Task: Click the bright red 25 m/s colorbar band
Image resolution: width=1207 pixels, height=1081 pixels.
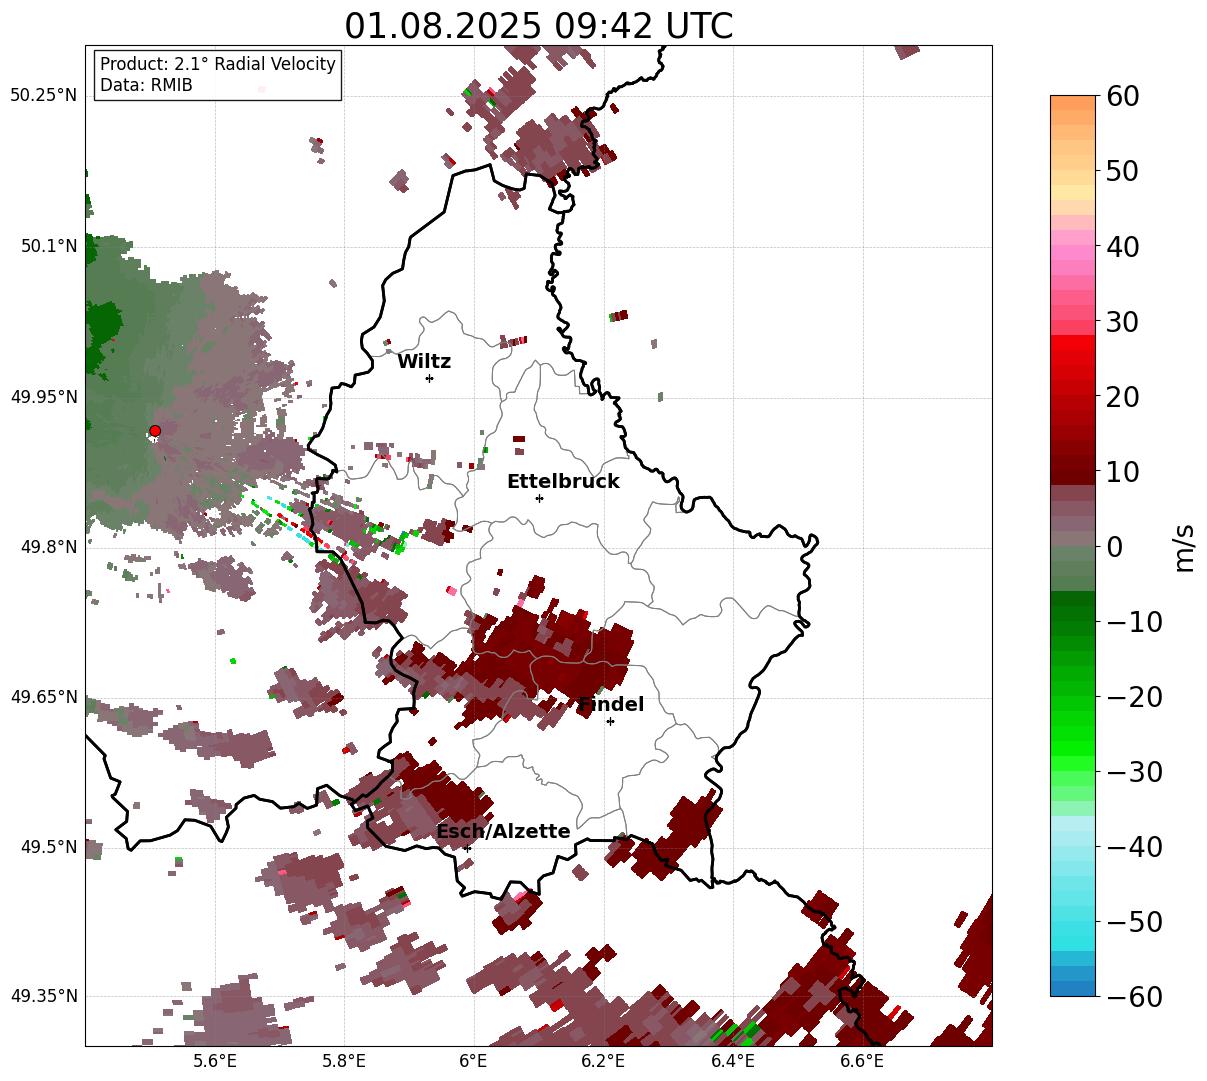Action: coord(1073,358)
